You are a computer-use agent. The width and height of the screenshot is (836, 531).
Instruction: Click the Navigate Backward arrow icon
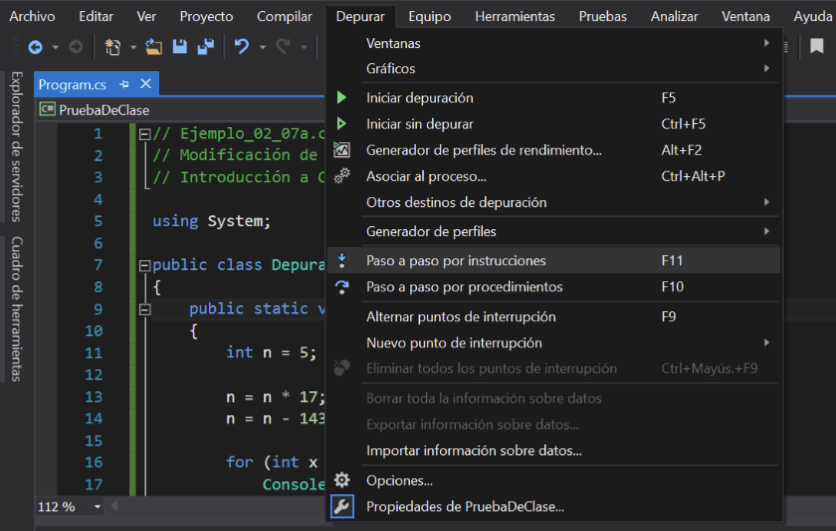coord(35,47)
